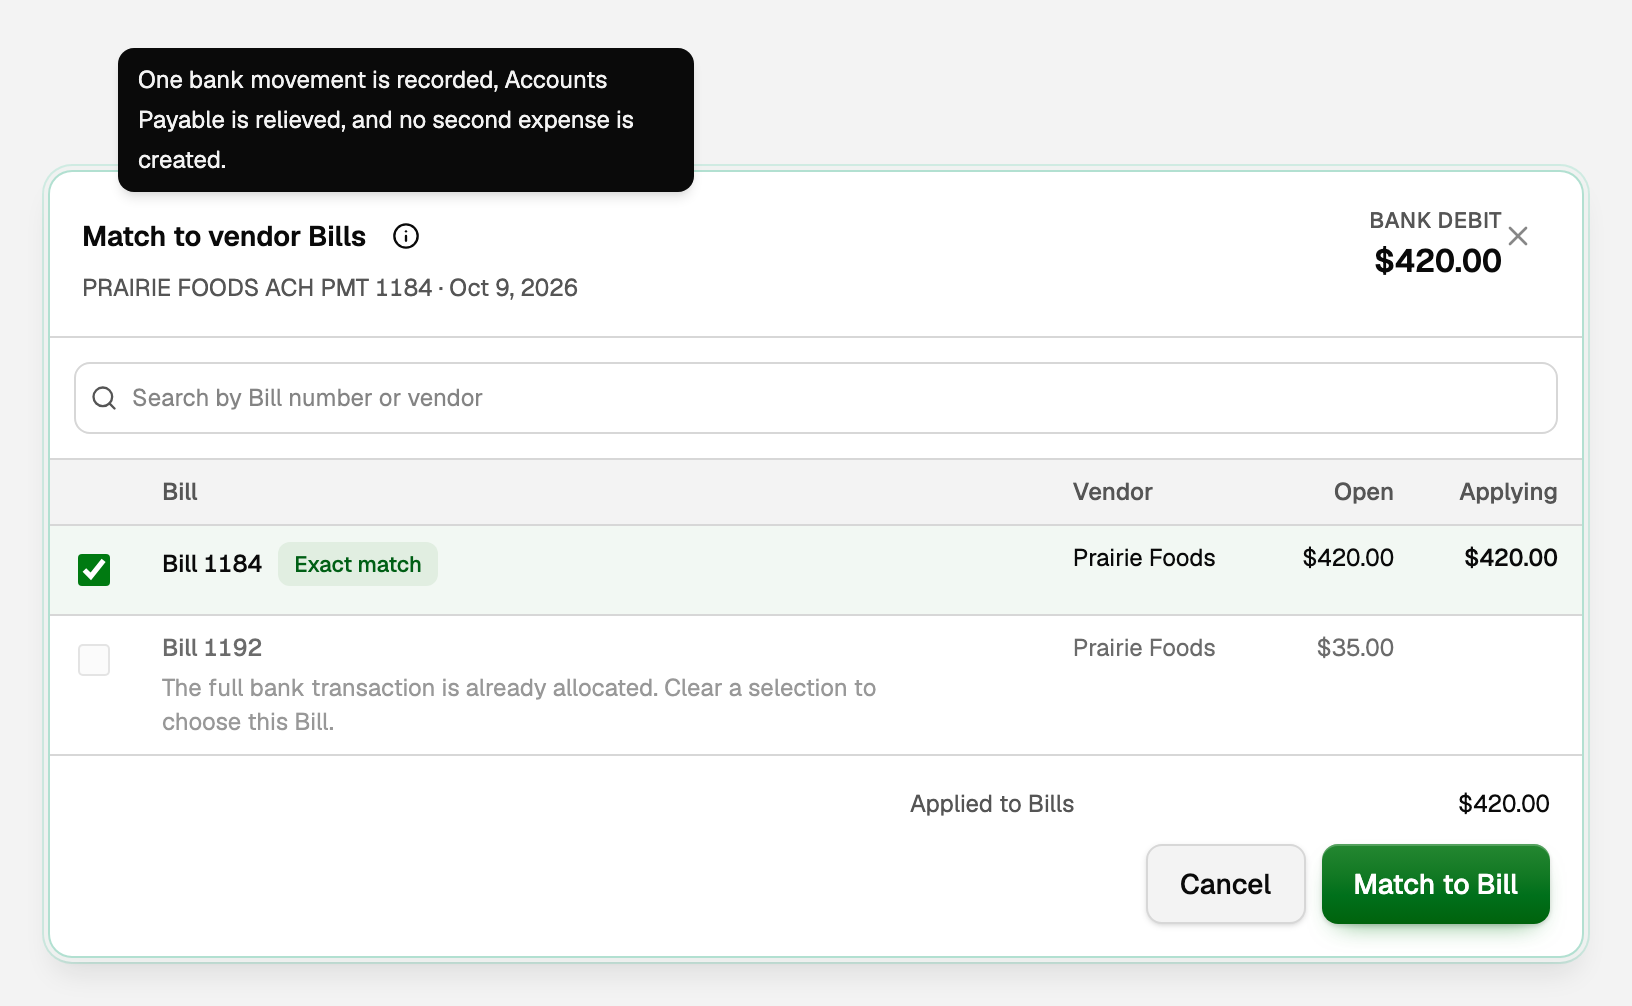Click the Bill column header
The width and height of the screenshot is (1632, 1006).
[180, 492]
